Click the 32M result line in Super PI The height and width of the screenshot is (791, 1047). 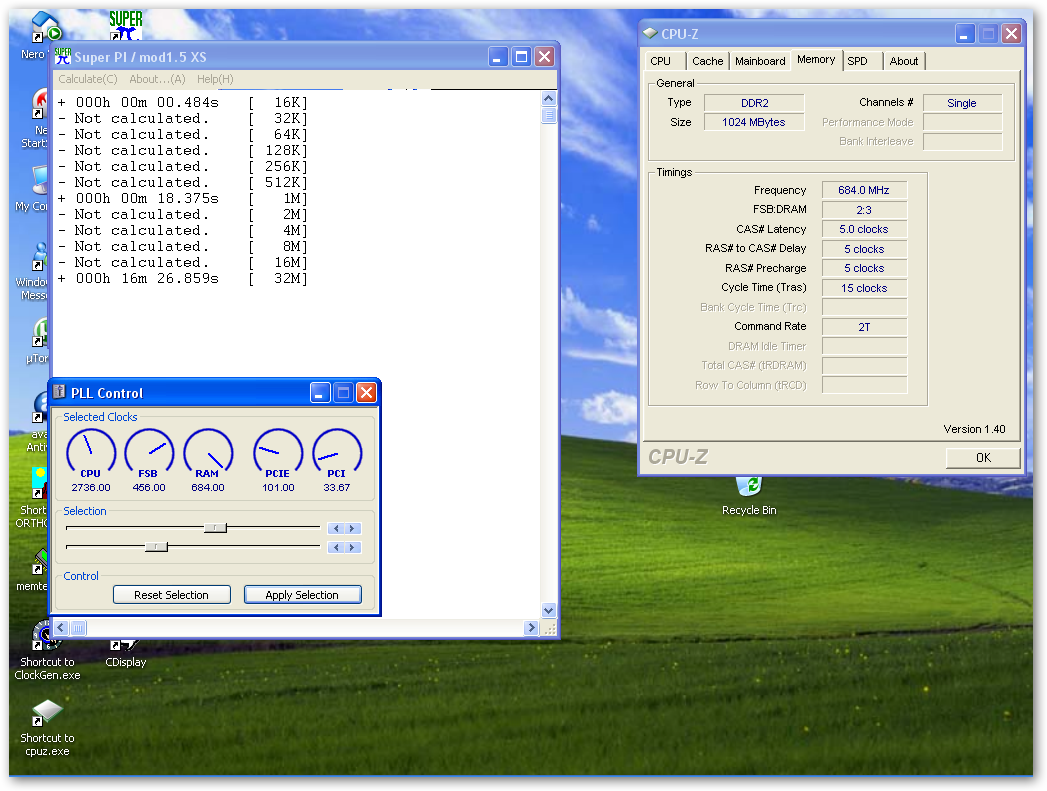pos(182,278)
